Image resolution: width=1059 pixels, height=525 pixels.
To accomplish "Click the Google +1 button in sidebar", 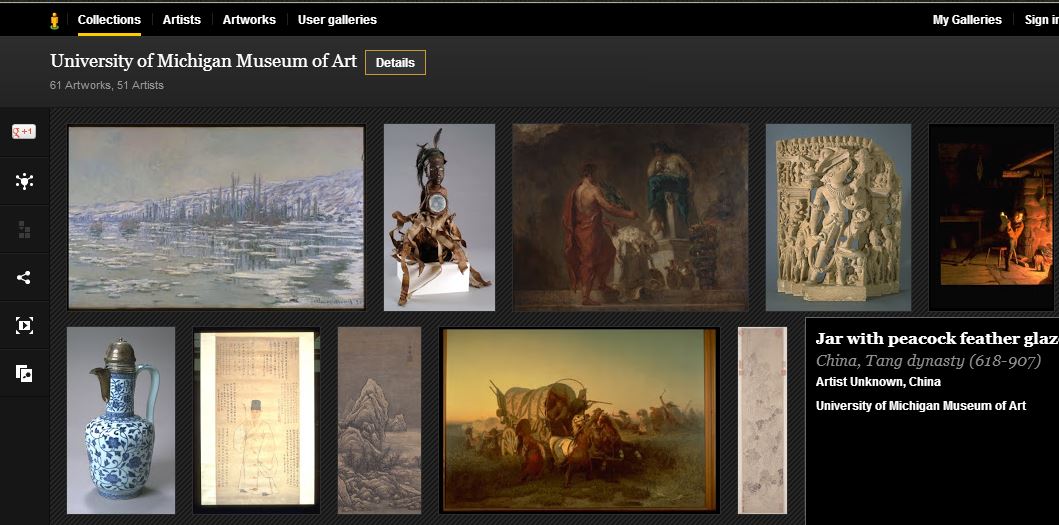I will (24, 132).
